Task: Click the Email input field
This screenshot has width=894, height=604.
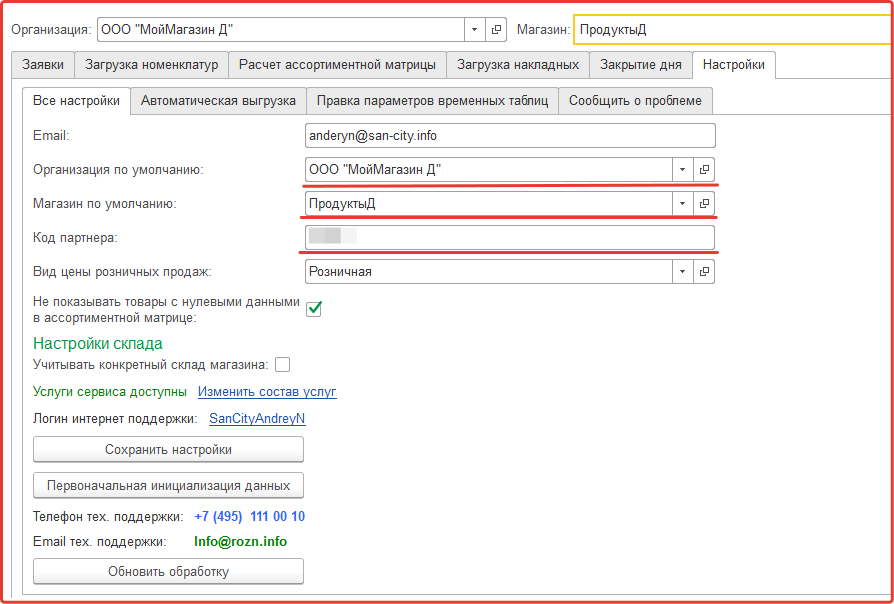Action: pos(510,136)
